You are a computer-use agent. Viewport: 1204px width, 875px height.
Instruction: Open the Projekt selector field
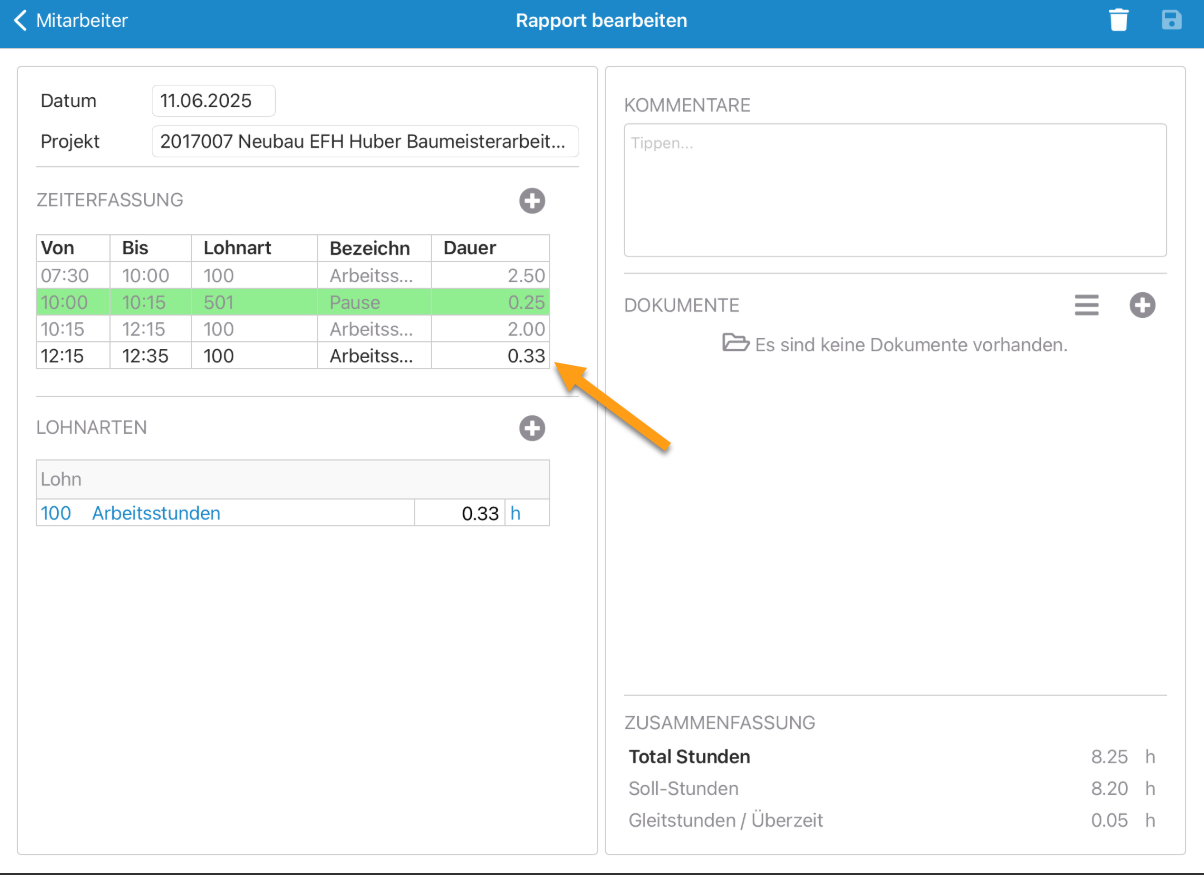(365, 142)
